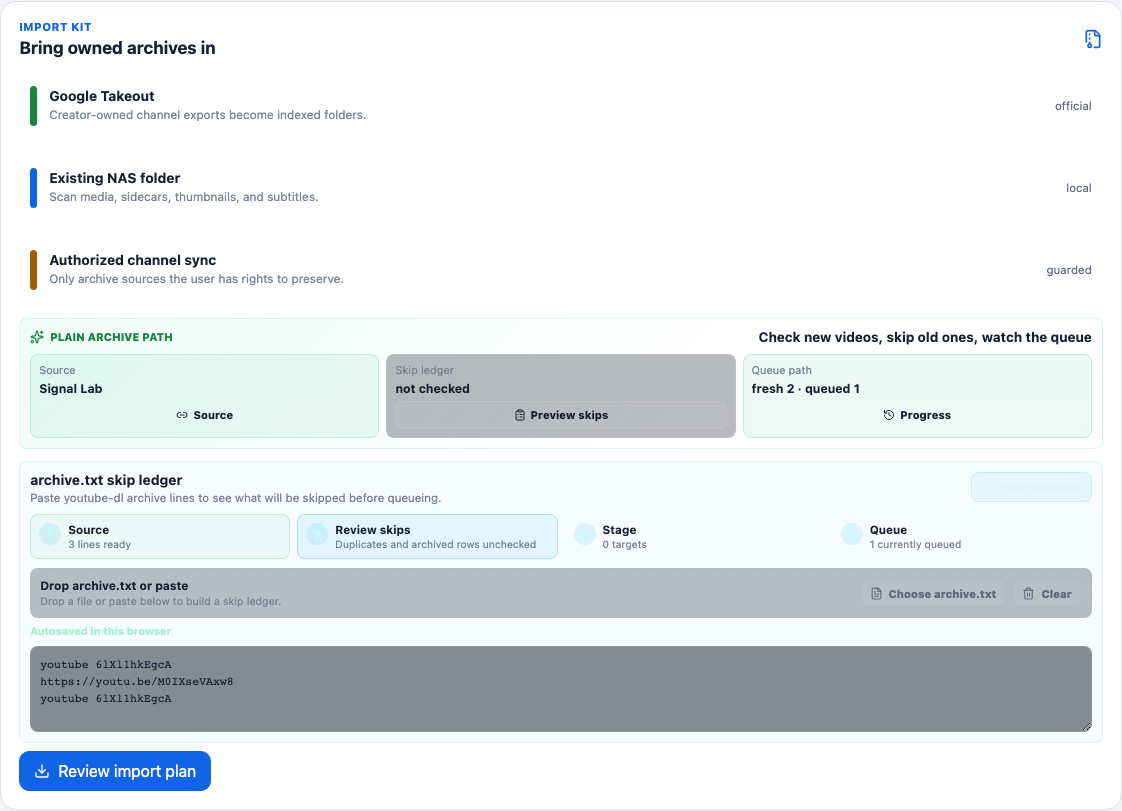
Task: Click the Review import plan button
Action: point(115,771)
